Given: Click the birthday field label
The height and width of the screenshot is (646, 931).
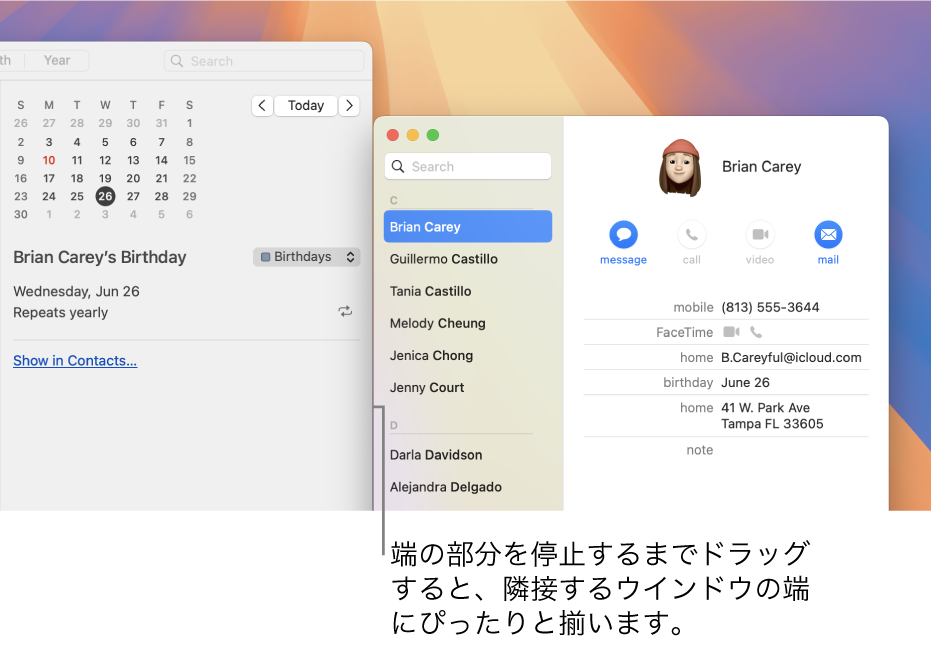Looking at the screenshot, I should click(688, 382).
